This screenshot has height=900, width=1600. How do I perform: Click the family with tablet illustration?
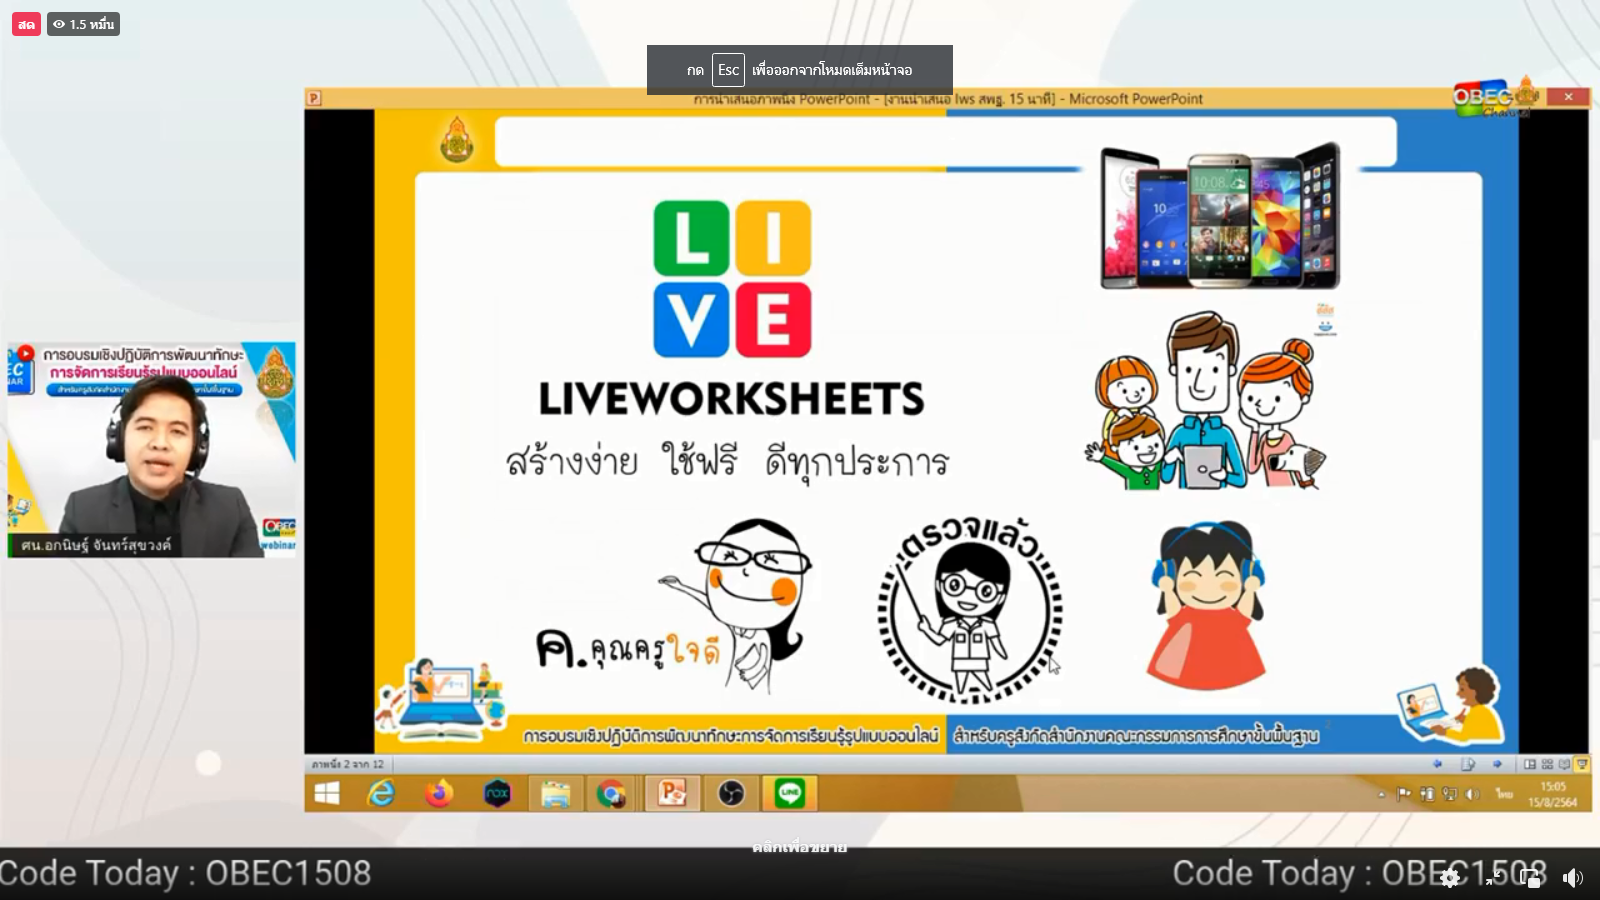click(1205, 401)
